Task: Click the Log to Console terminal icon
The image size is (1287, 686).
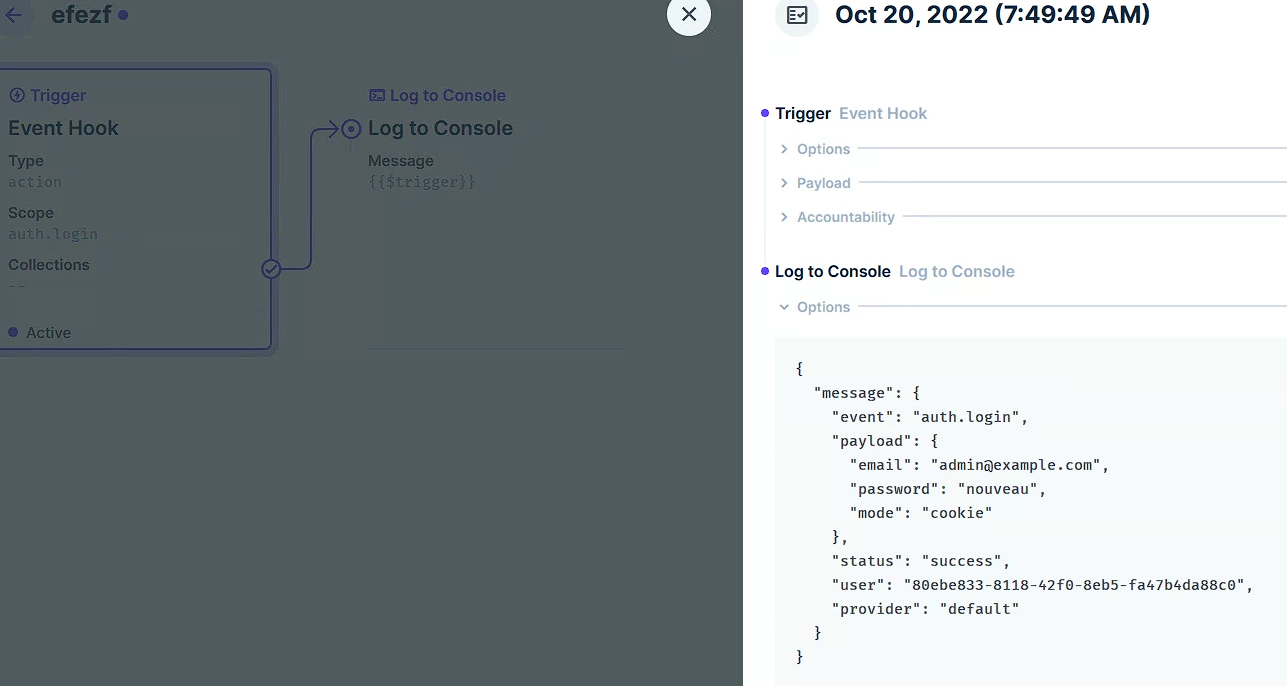Action: 379,94
